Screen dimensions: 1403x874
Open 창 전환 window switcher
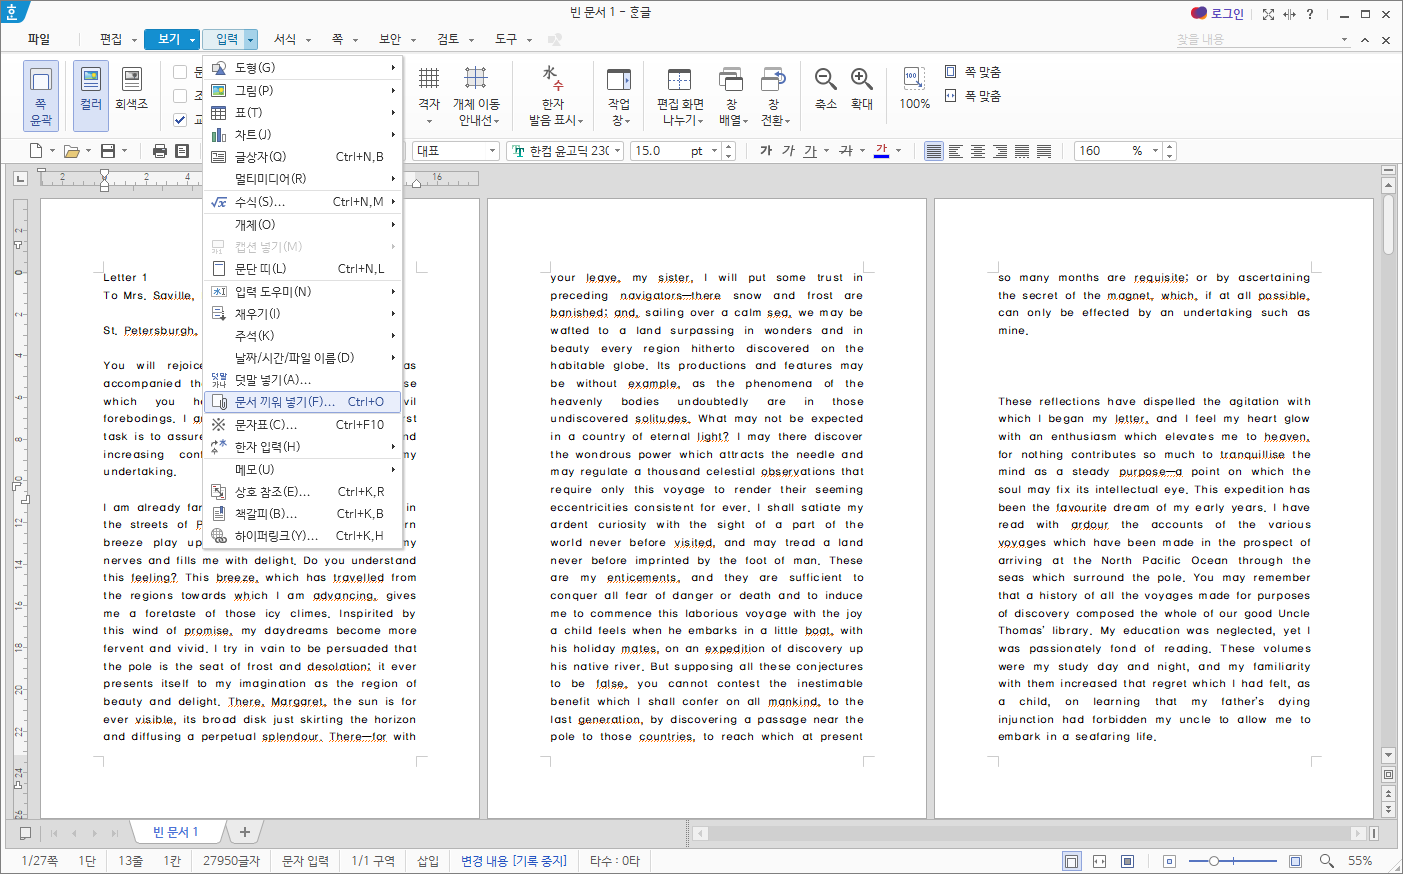pyautogui.click(x=774, y=96)
